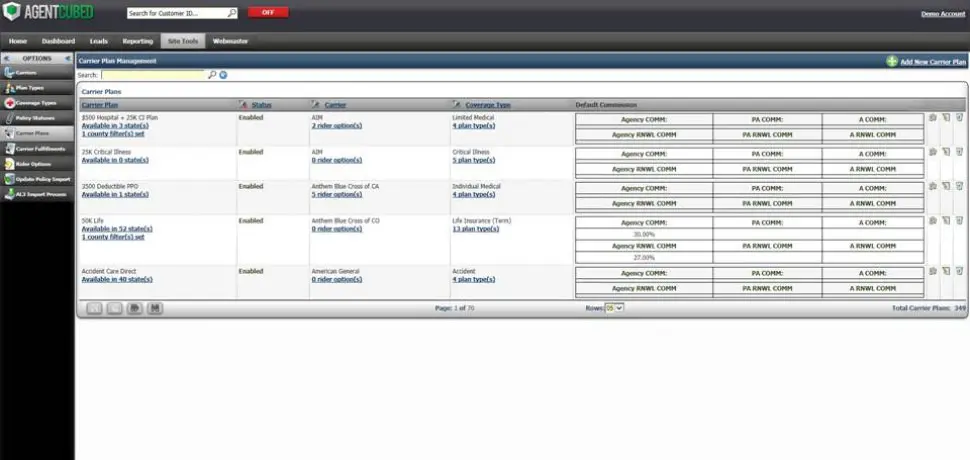
Task: Open the 5 plan type(s) link
Action: click(474, 160)
